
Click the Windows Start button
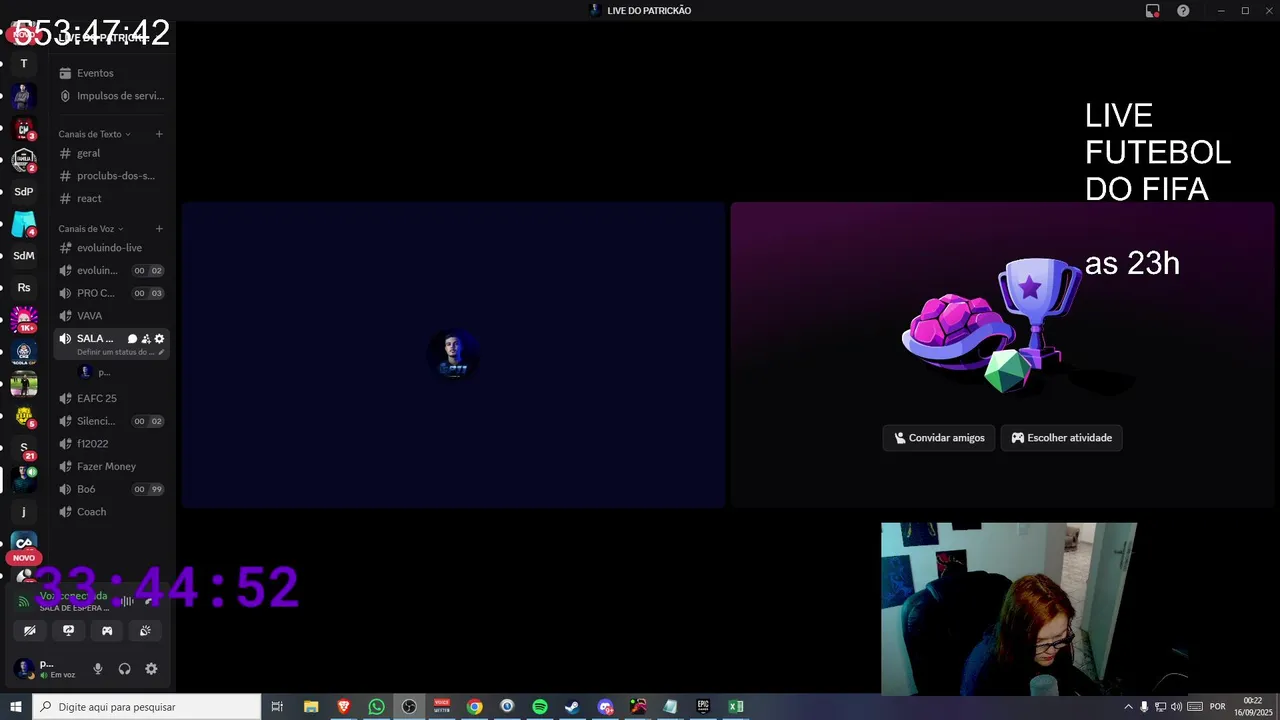pos(15,707)
